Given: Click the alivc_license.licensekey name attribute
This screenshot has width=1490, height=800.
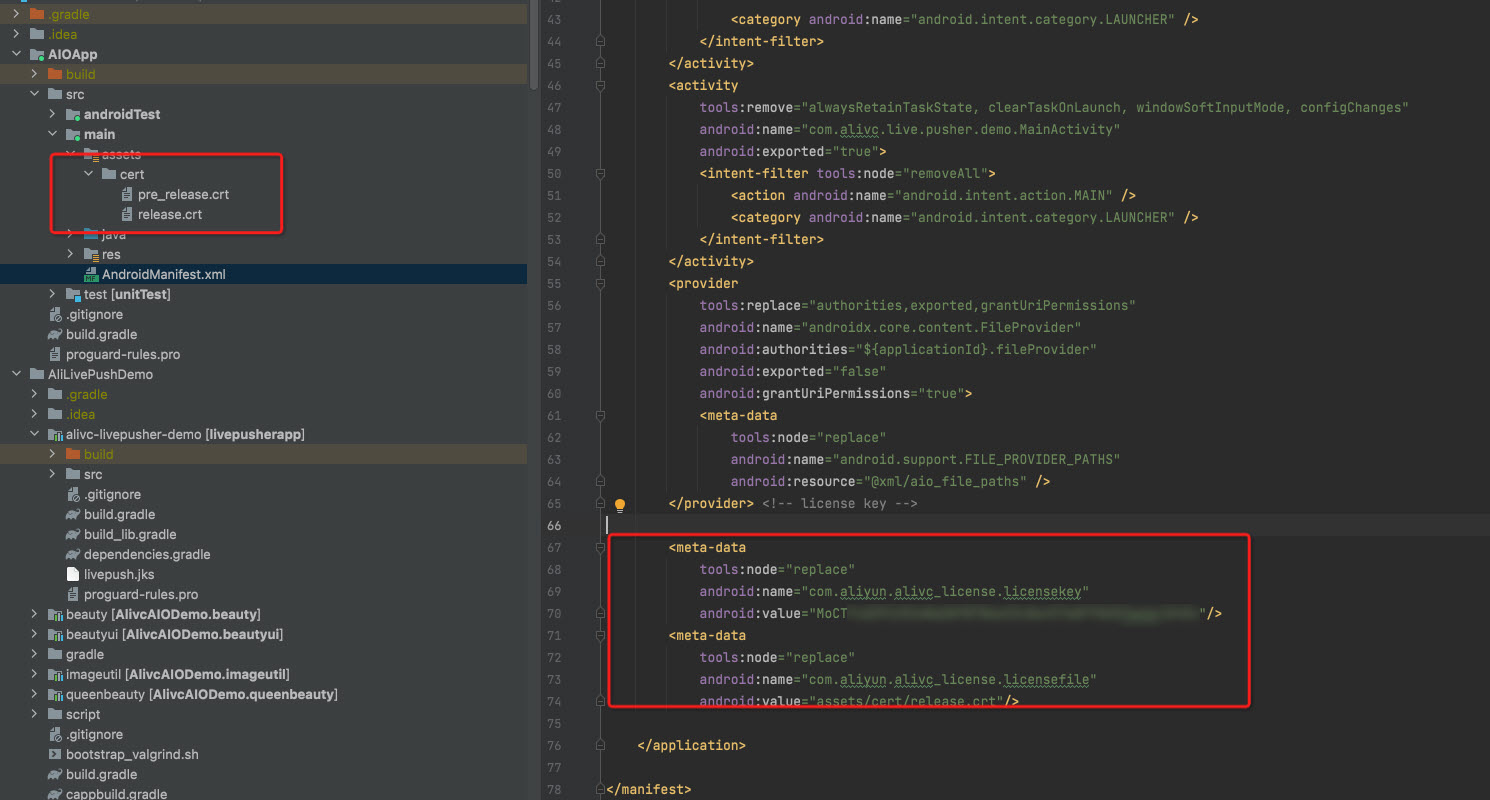Looking at the screenshot, I should tap(894, 592).
